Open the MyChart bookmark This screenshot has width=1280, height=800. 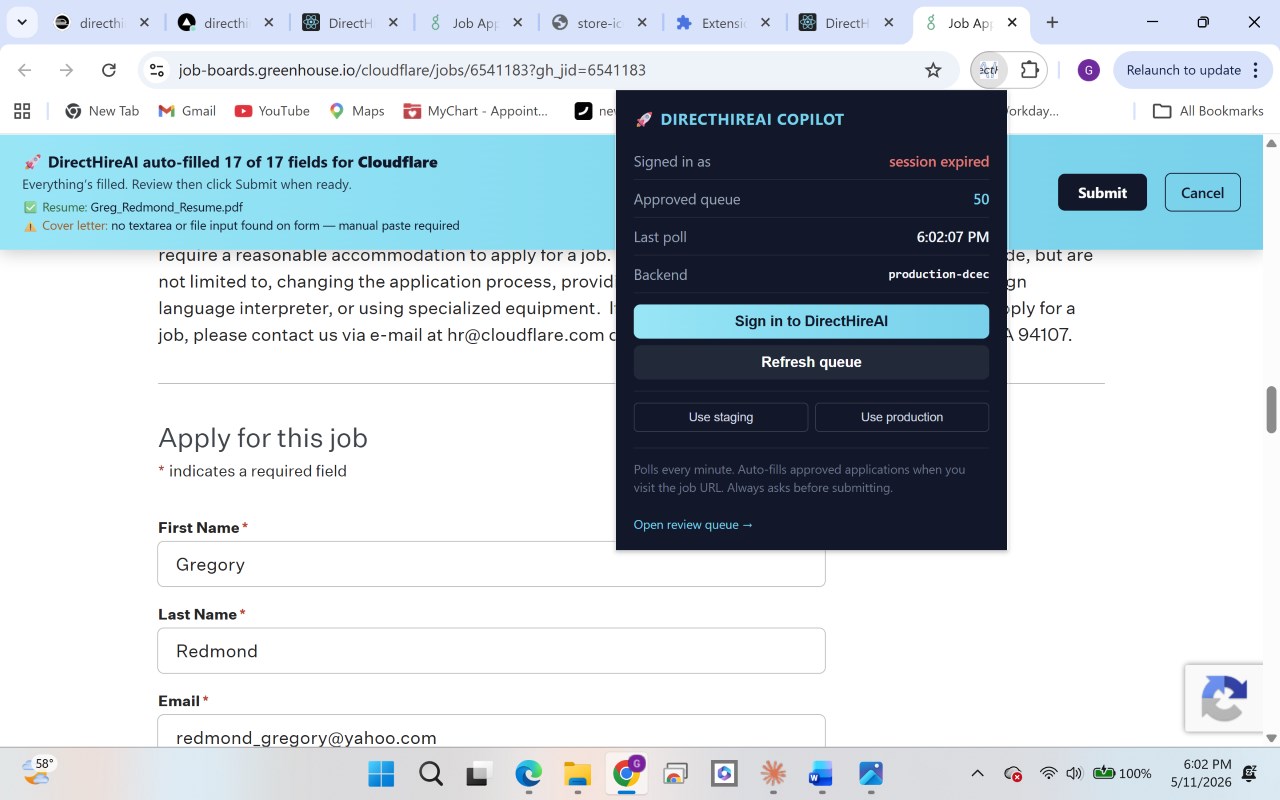[x=475, y=111]
